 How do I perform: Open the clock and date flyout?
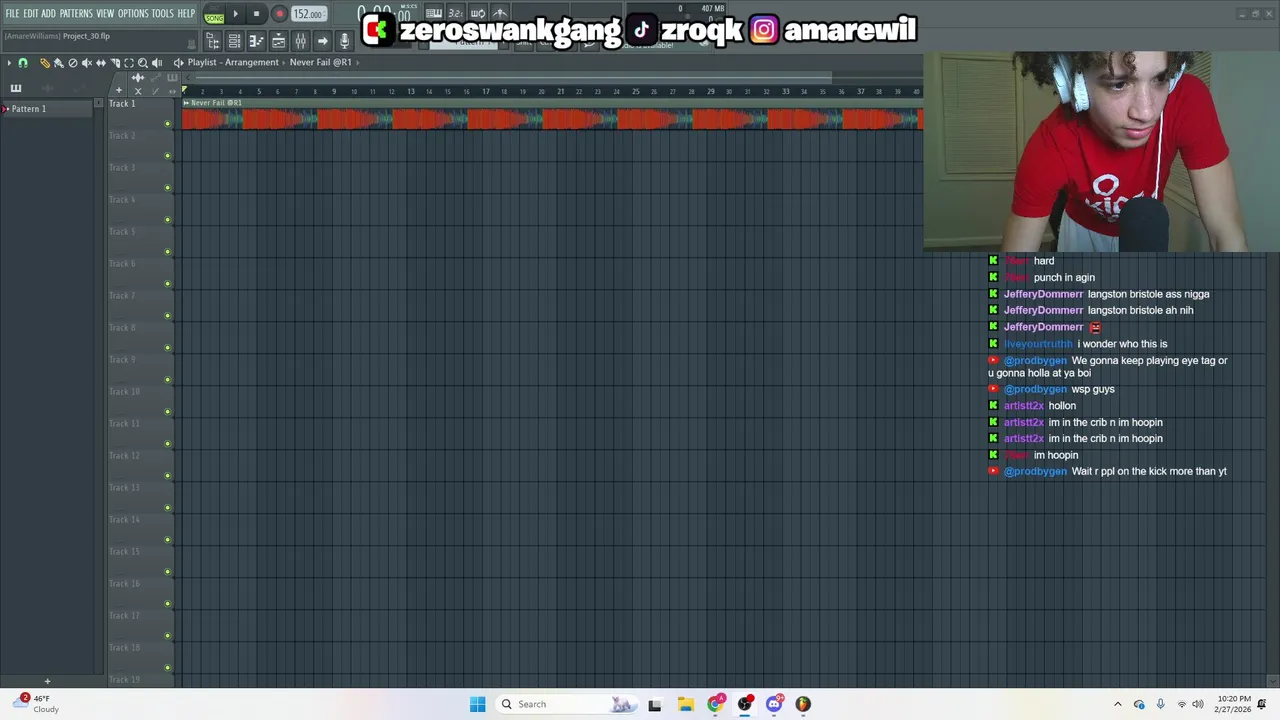1235,704
